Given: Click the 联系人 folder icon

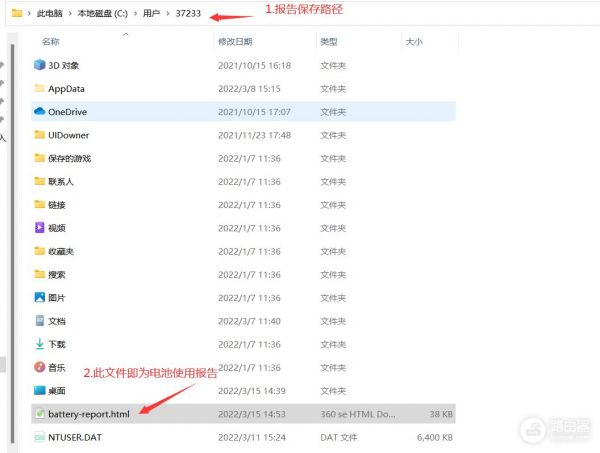Looking at the screenshot, I should [39, 181].
